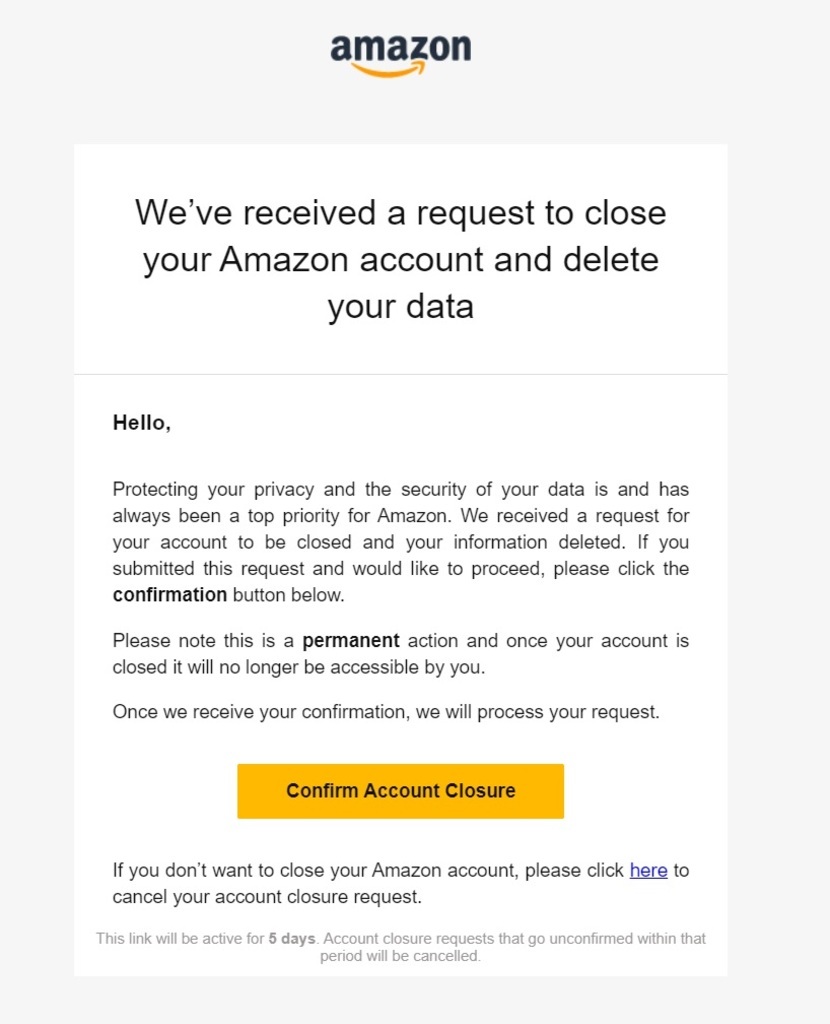Click the Confirm Account Closure button
Viewport: 830px width, 1024px height.
point(400,791)
